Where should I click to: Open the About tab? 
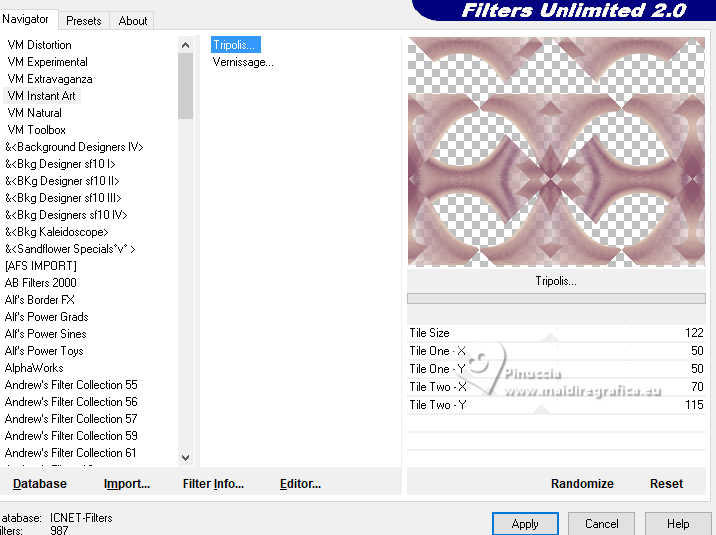point(132,21)
